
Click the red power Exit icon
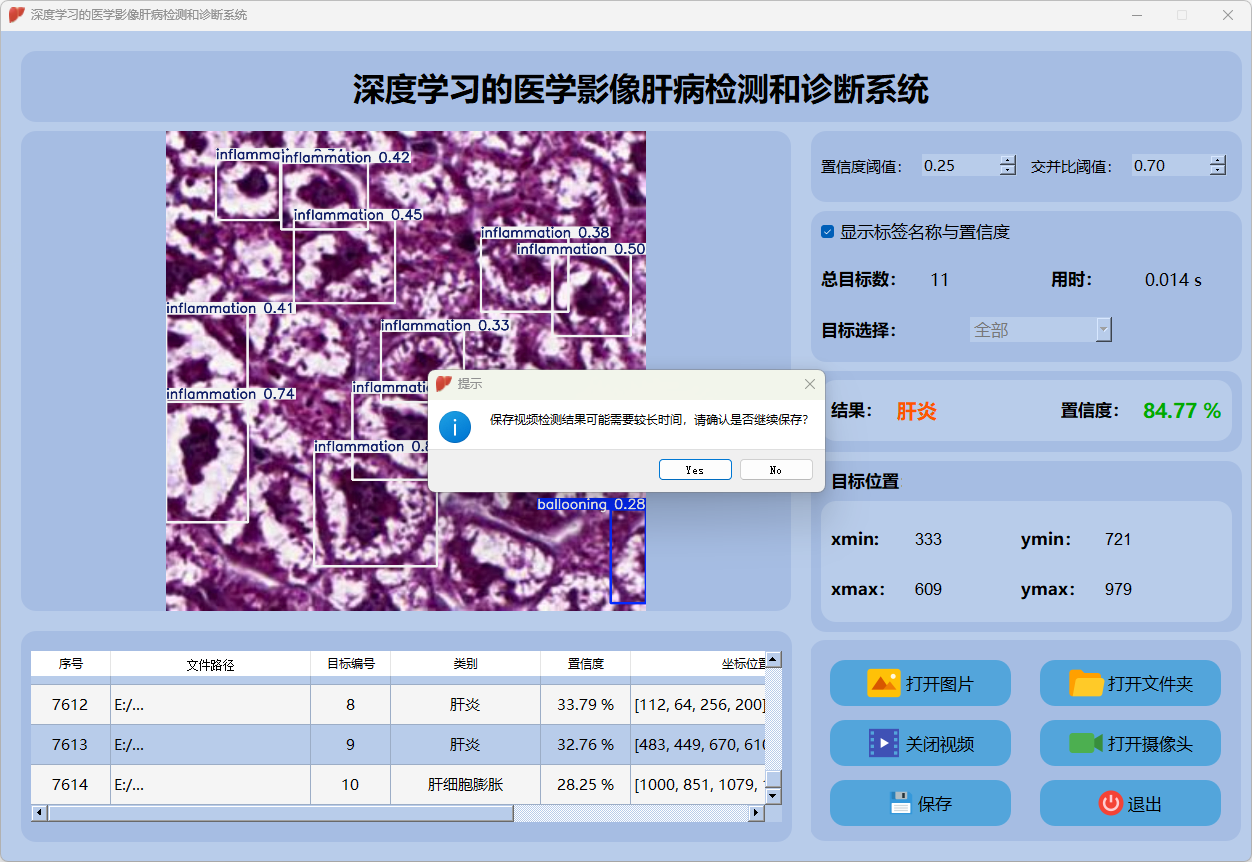click(1110, 803)
